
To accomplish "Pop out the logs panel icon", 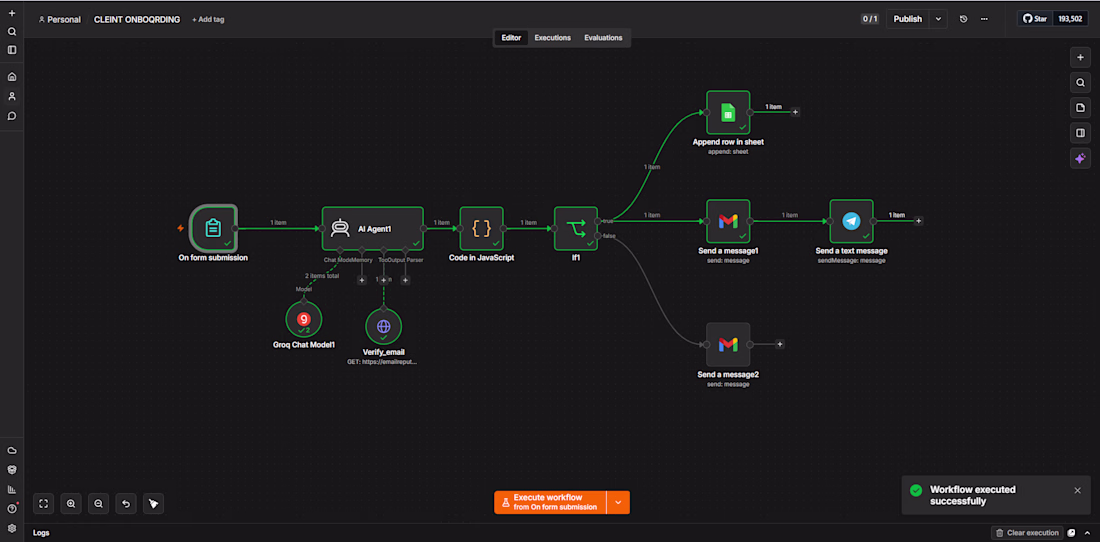I will point(1071,533).
